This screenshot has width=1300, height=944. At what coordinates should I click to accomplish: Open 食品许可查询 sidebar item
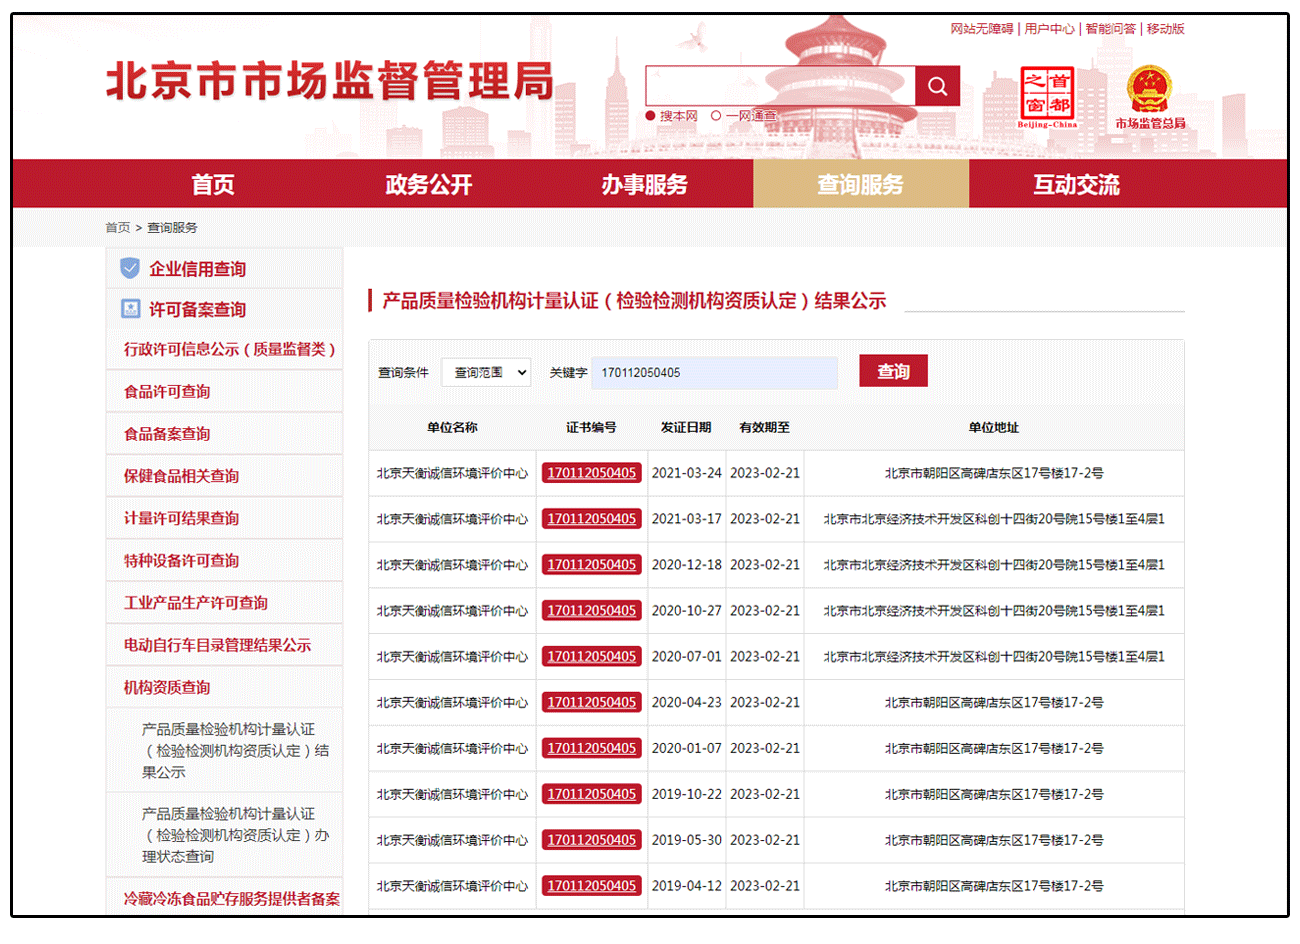pyautogui.click(x=167, y=391)
